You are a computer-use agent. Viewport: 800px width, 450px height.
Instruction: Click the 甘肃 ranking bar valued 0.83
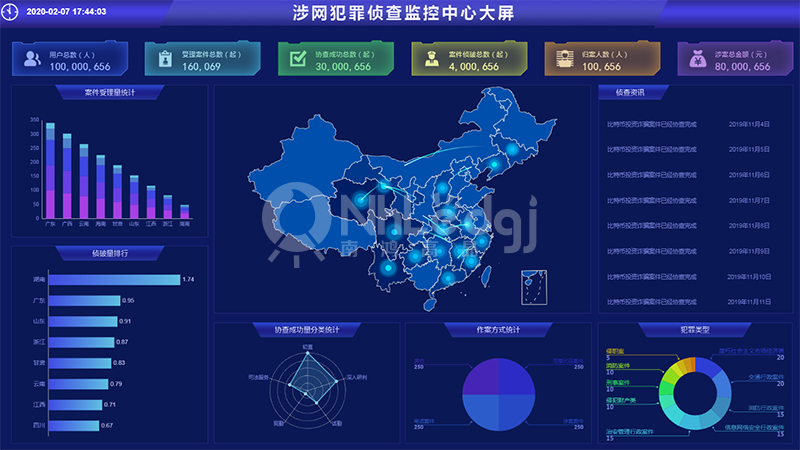pyautogui.click(x=80, y=363)
